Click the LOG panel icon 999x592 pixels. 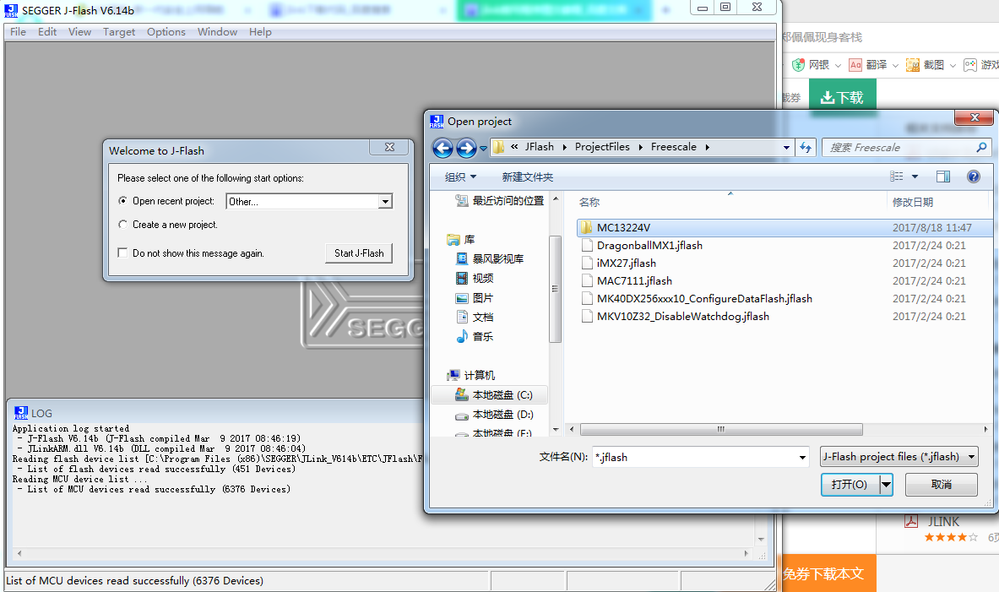pyautogui.click(x=21, y=413)
